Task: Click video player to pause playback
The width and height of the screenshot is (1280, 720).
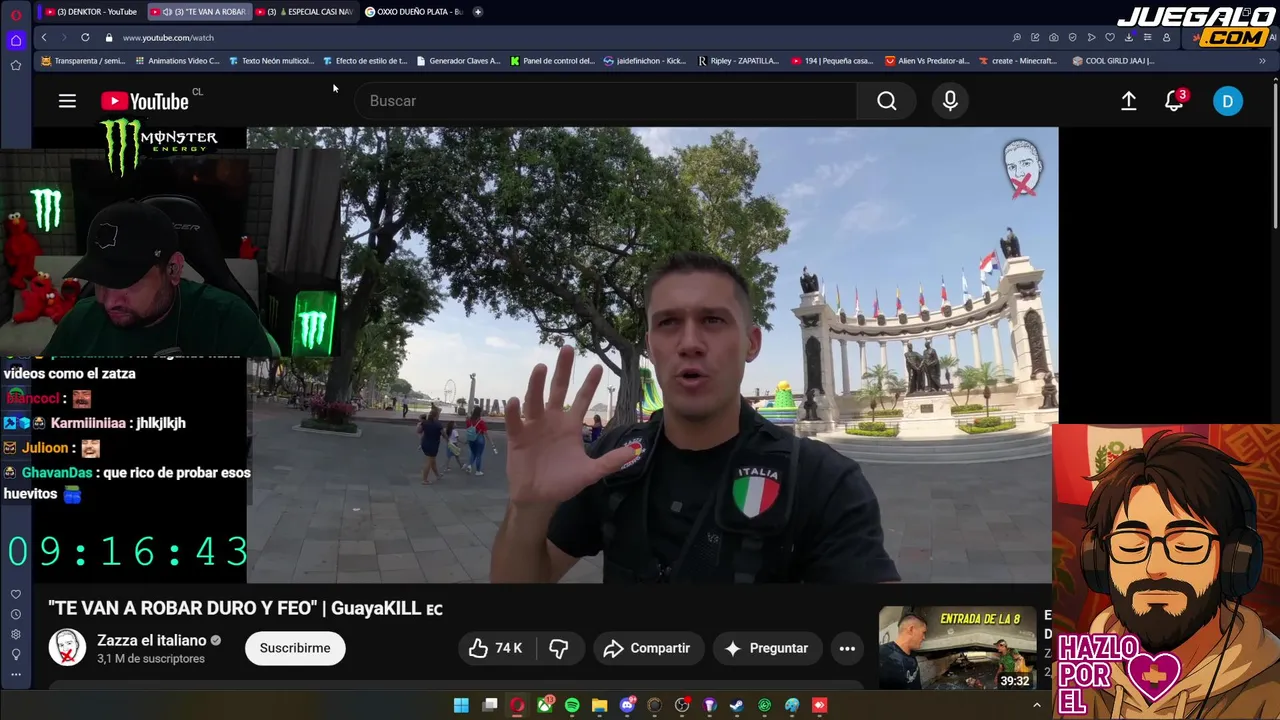Action: tap(652, 355)
